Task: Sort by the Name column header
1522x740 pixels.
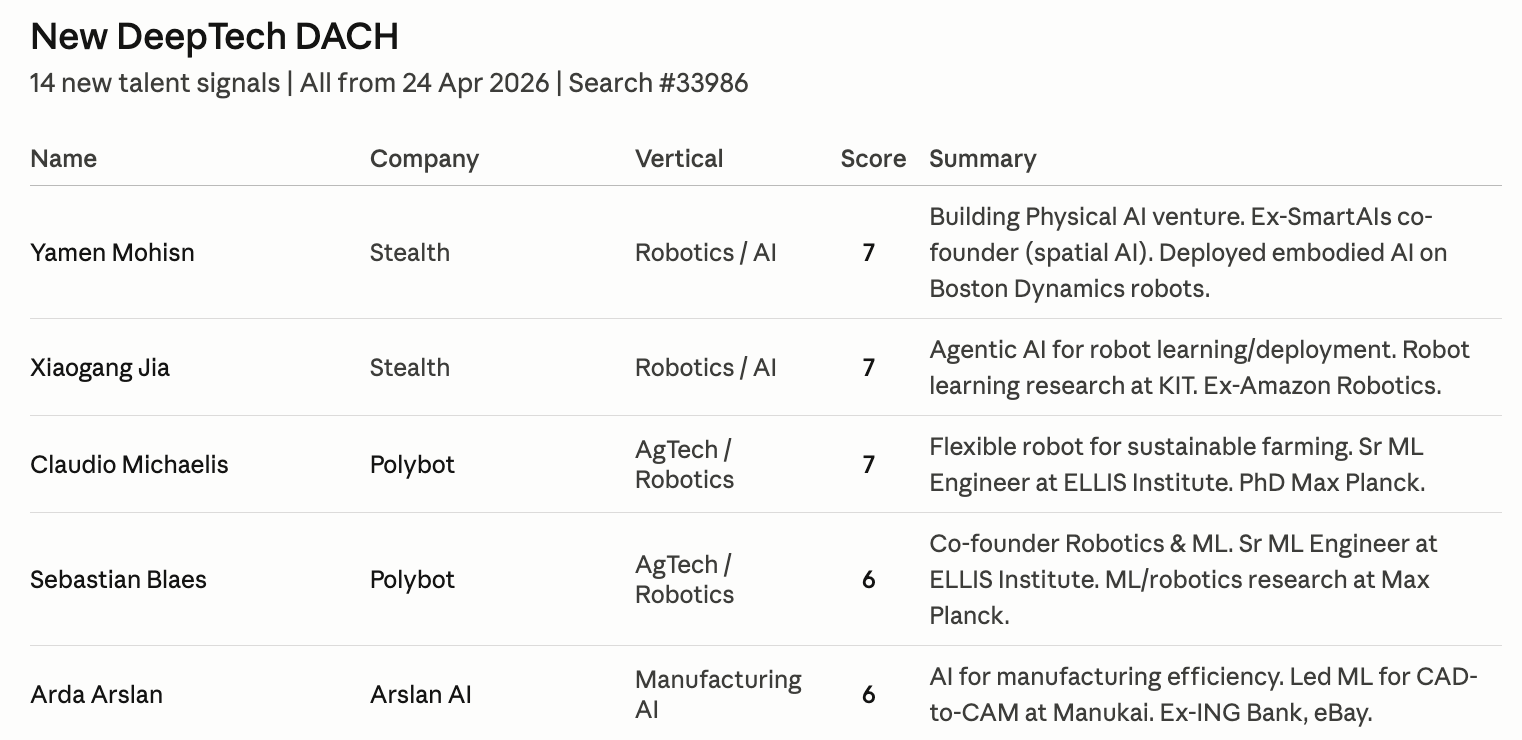Action: point(63,159)
